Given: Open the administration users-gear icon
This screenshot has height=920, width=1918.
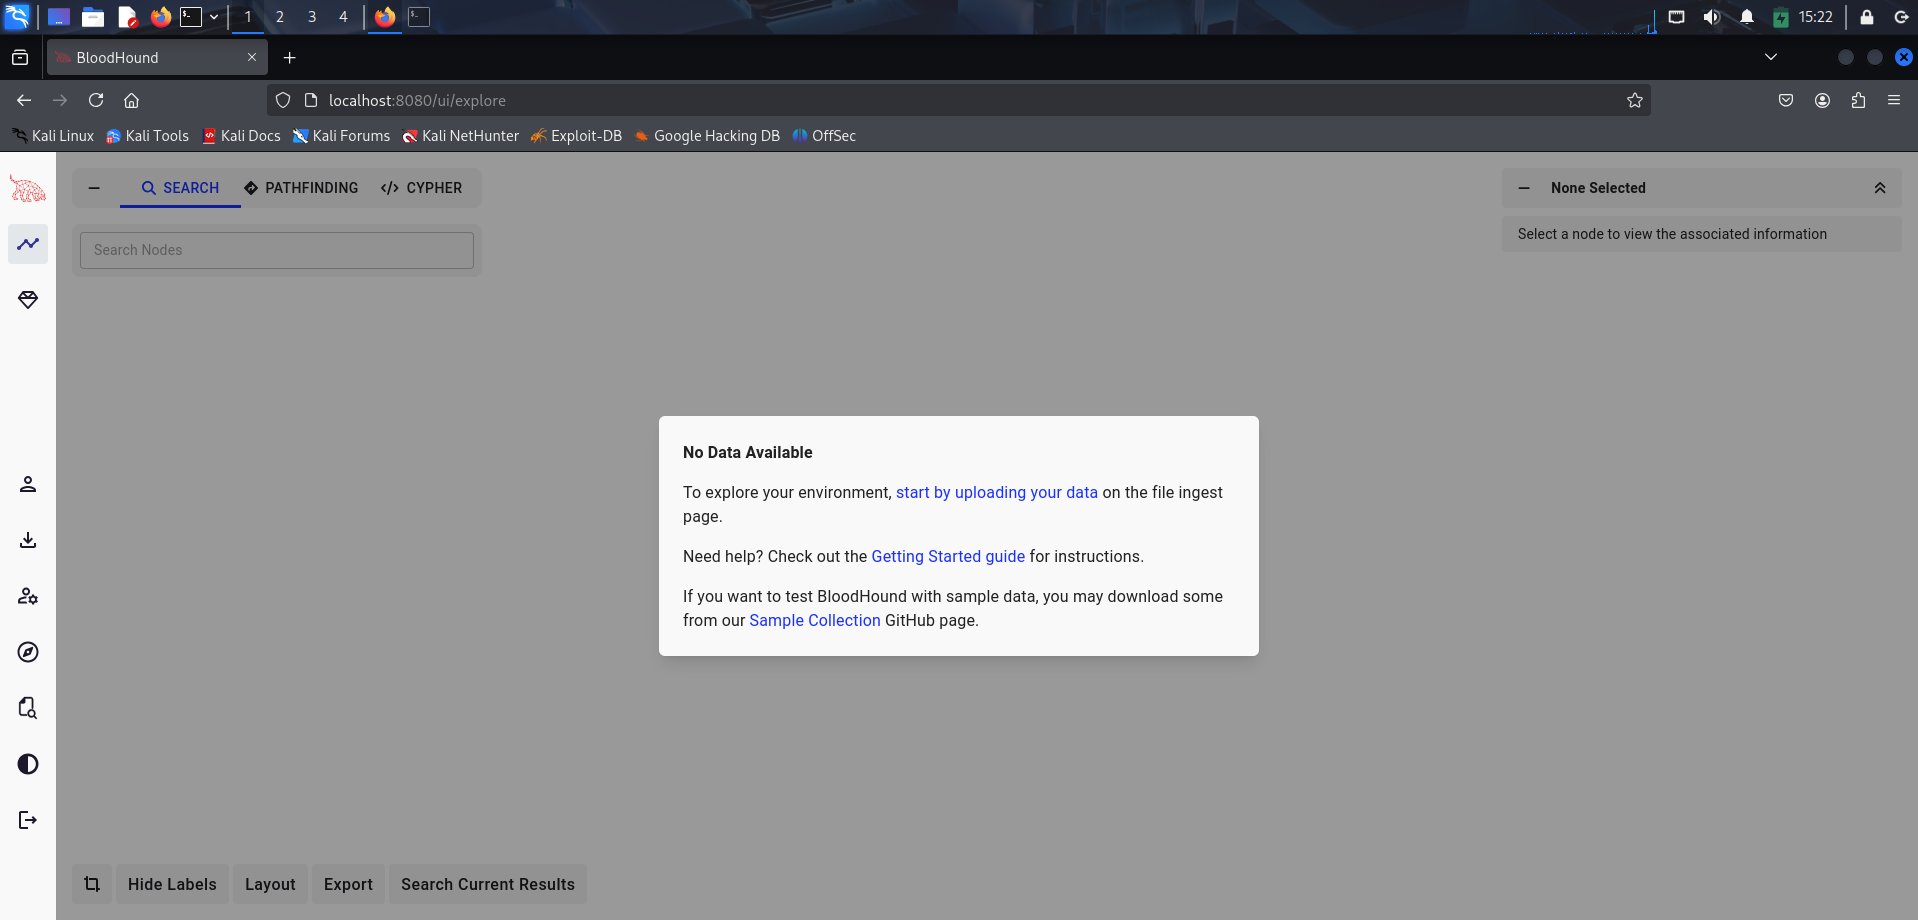Looking at the screenshot, I should [28, 596].
